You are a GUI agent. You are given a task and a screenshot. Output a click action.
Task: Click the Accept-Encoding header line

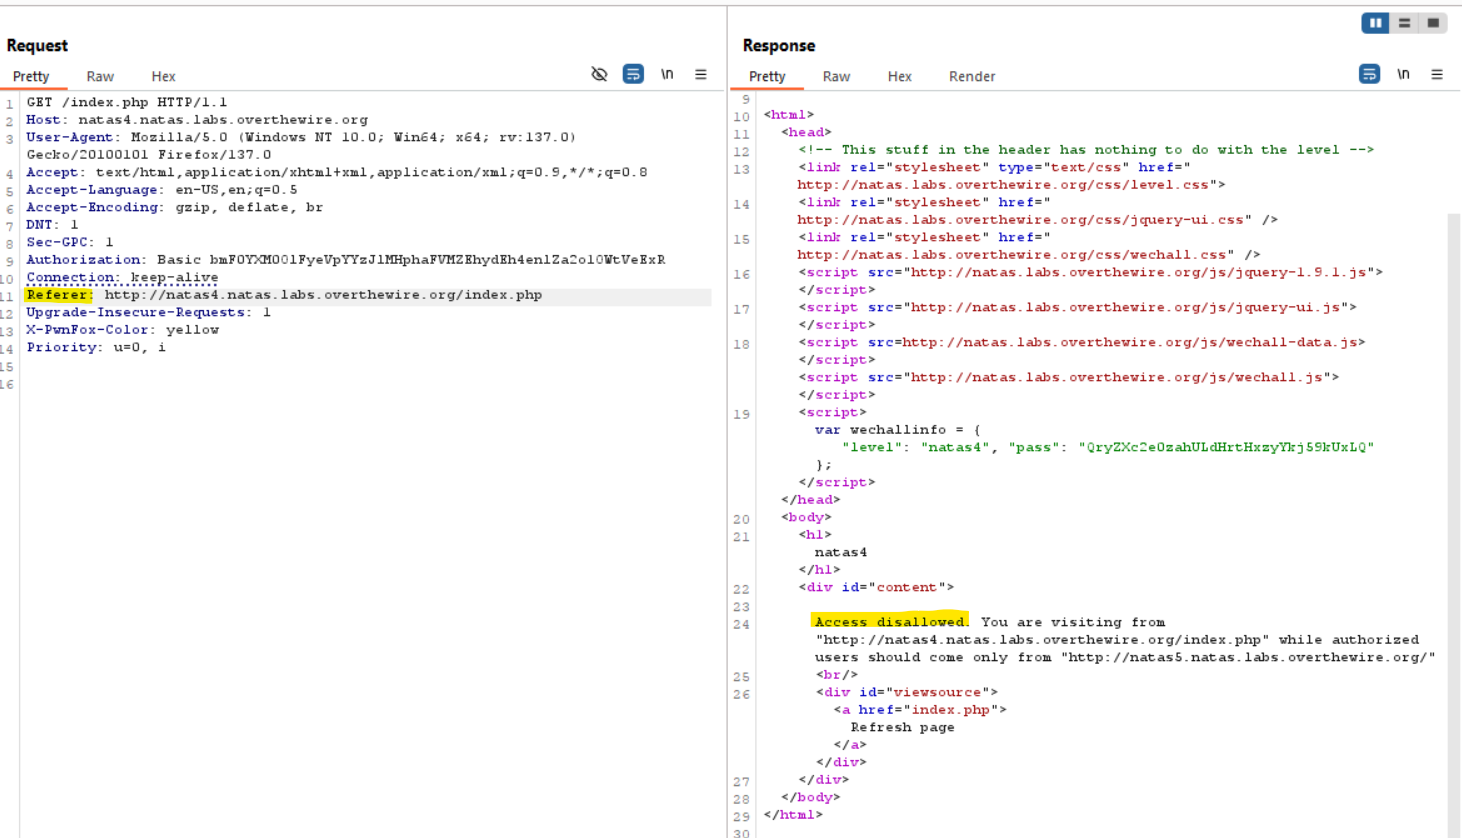pos(175,207)
